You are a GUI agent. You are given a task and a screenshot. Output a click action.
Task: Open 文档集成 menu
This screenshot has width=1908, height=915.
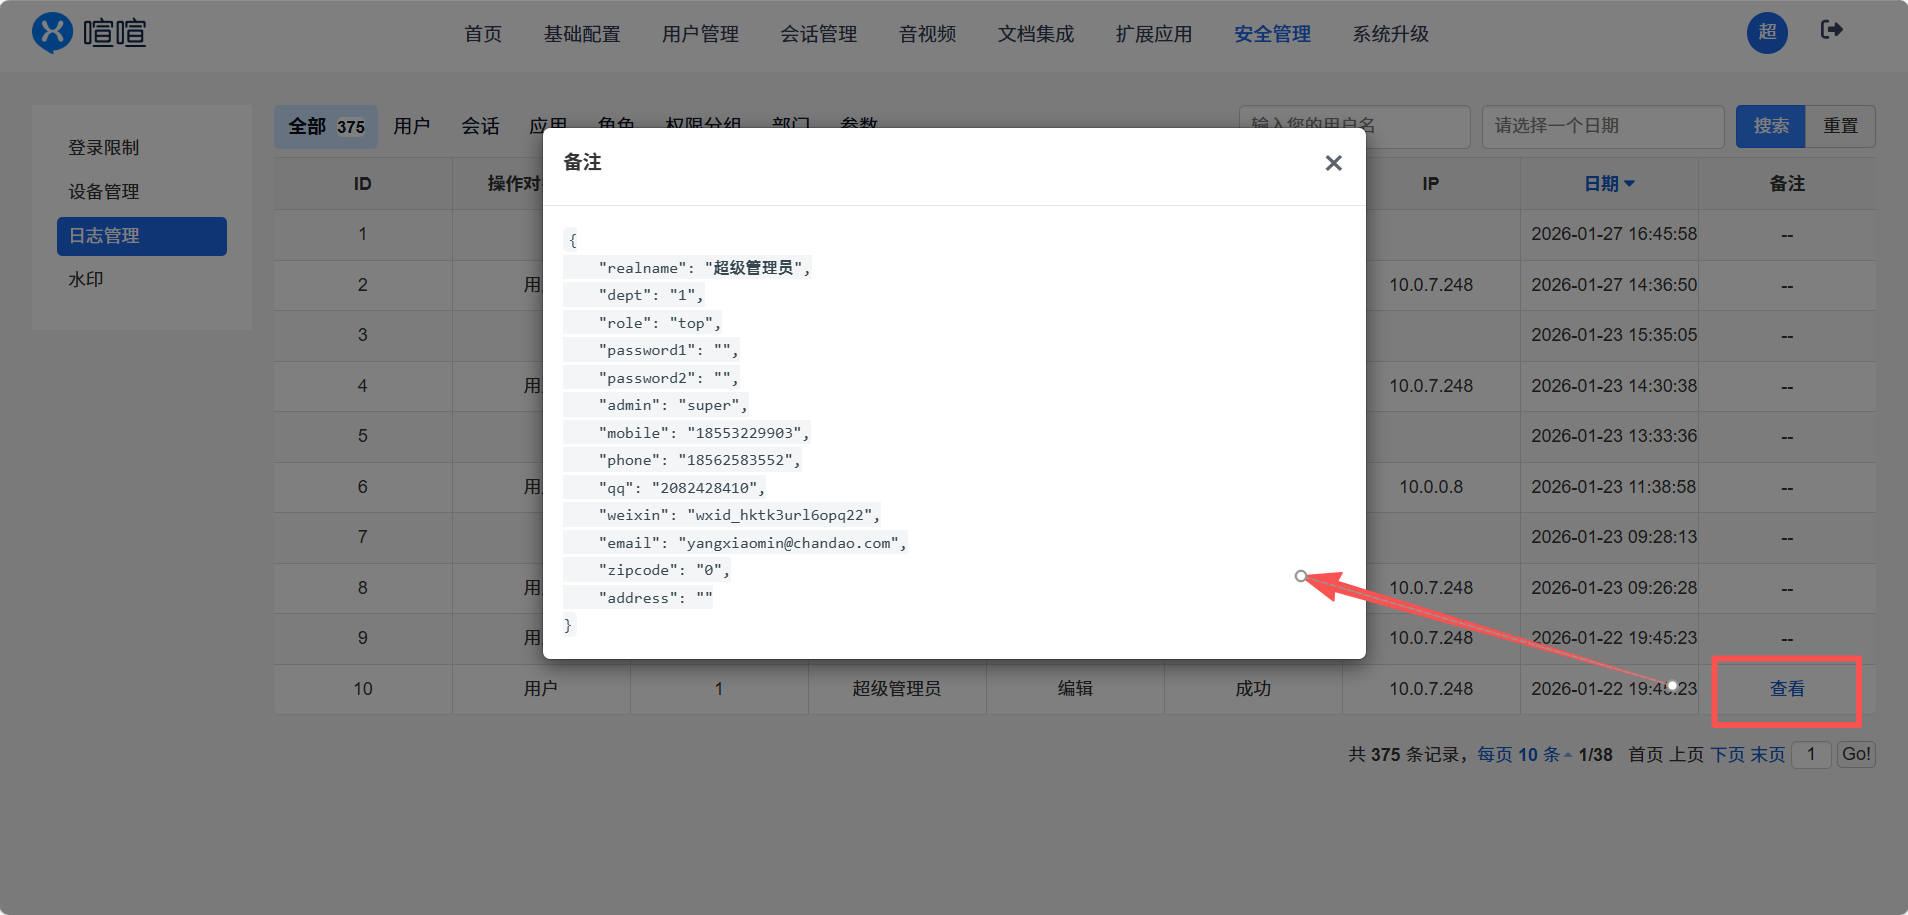pyautogui.click(x=1036, y=34)
